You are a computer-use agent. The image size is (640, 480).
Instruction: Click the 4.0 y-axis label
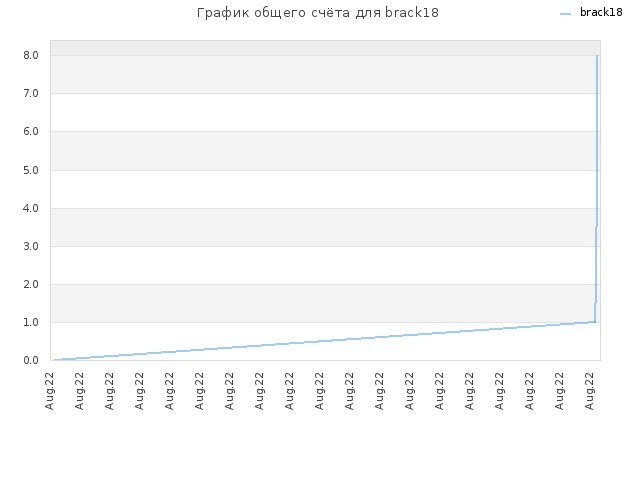pyautogui.click(x=31, y=208)
